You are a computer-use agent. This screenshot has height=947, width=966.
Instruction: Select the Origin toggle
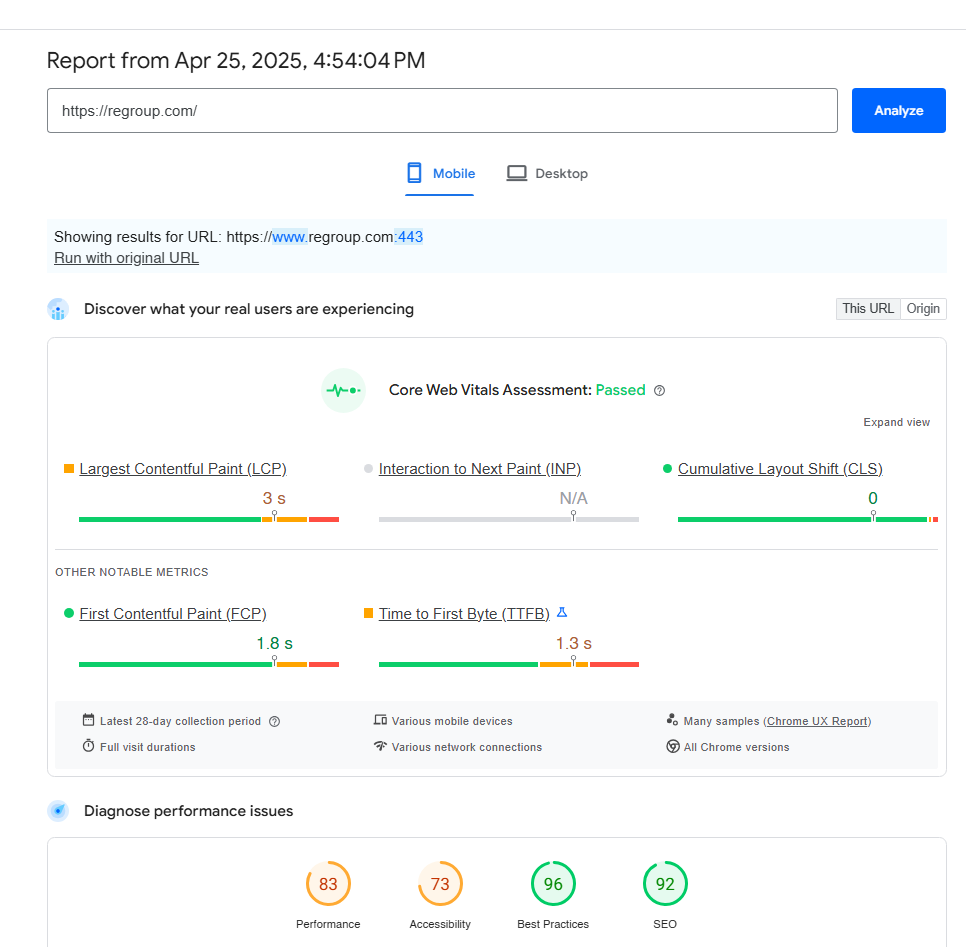click(923, 309)
